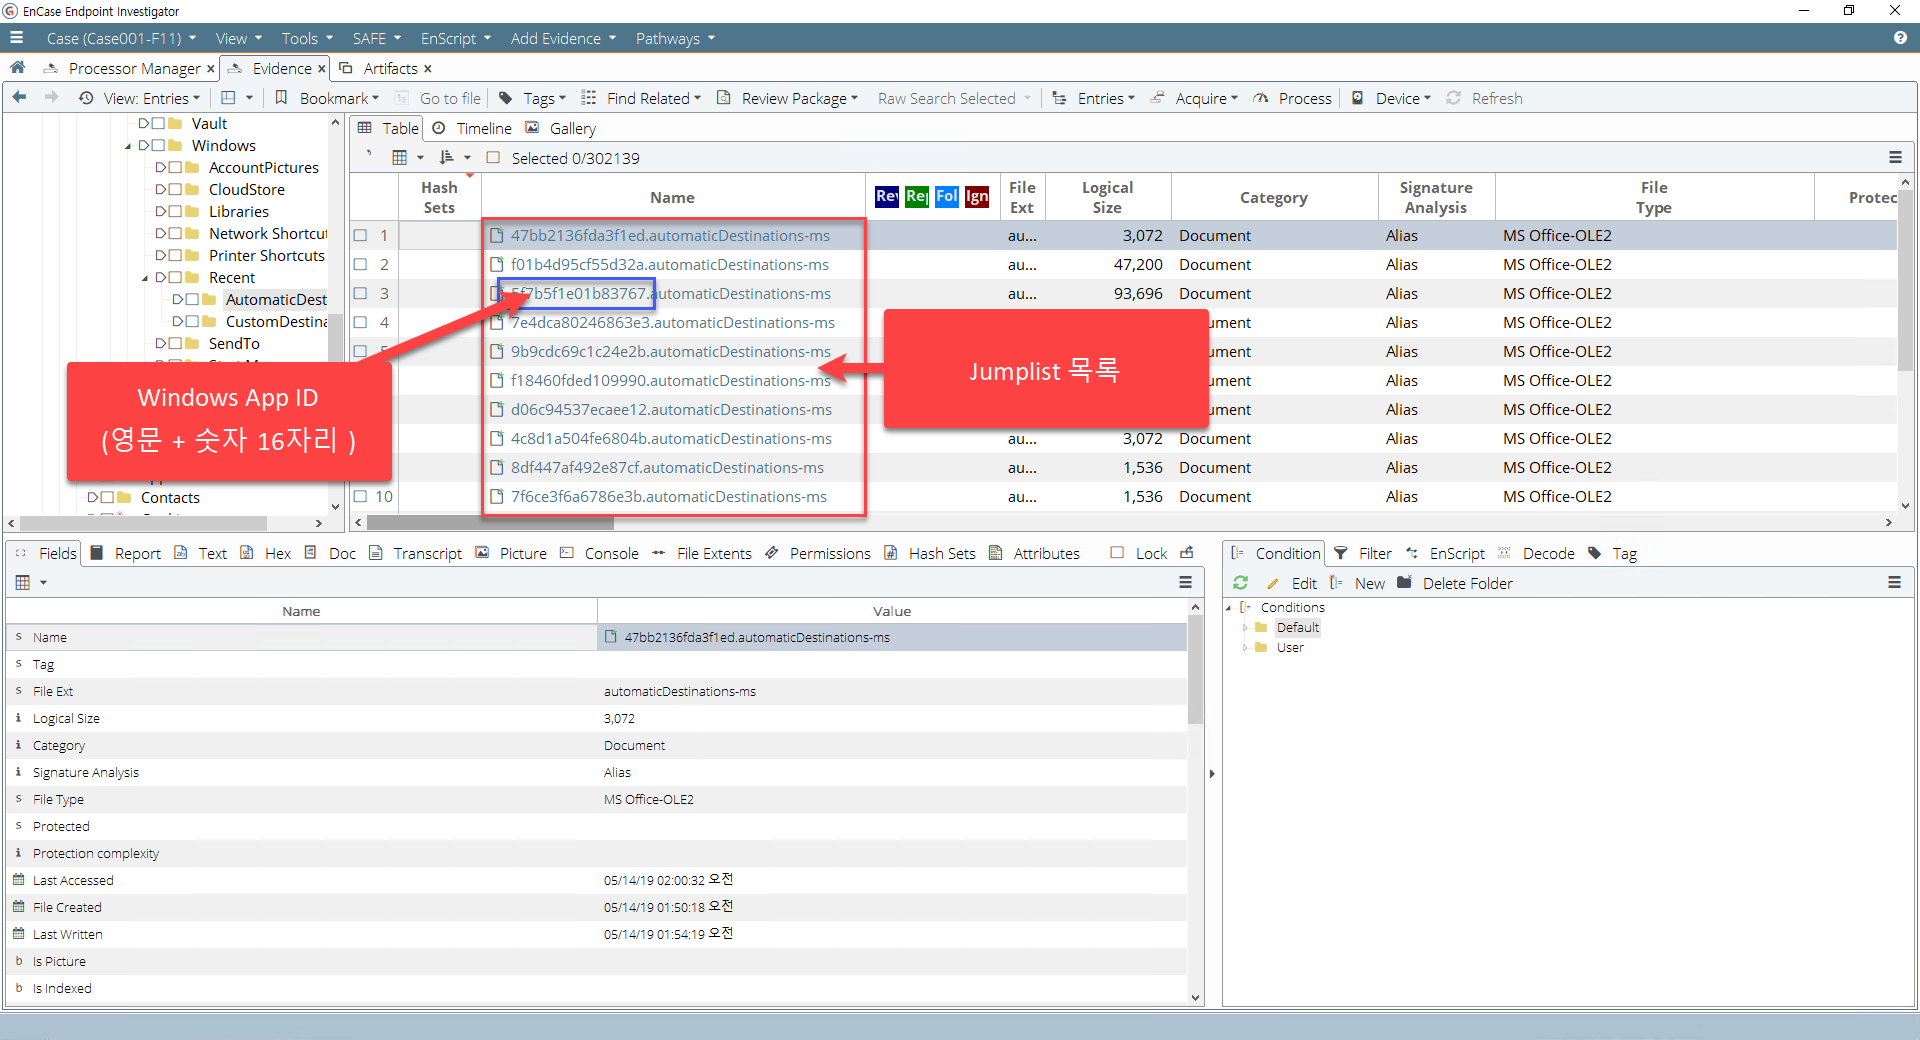This screenshot has height=1040, width=1920.
Task: Expand the User conditions folder
Action: click(1245, 648)
